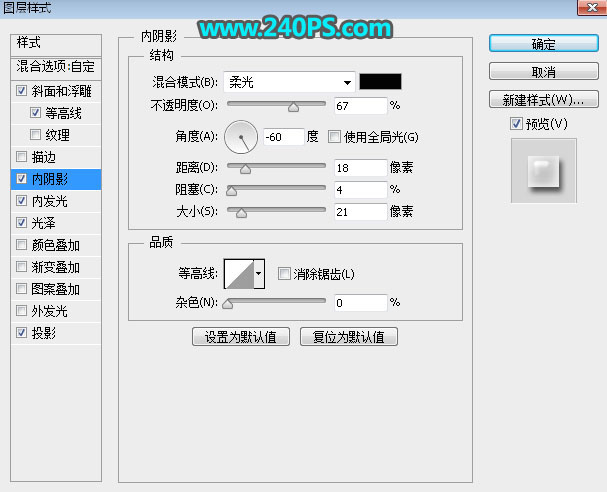This screenshot has width=607, height=492.
Task: Enable the 外发光 checkbox
Action: tap(21, 310)
